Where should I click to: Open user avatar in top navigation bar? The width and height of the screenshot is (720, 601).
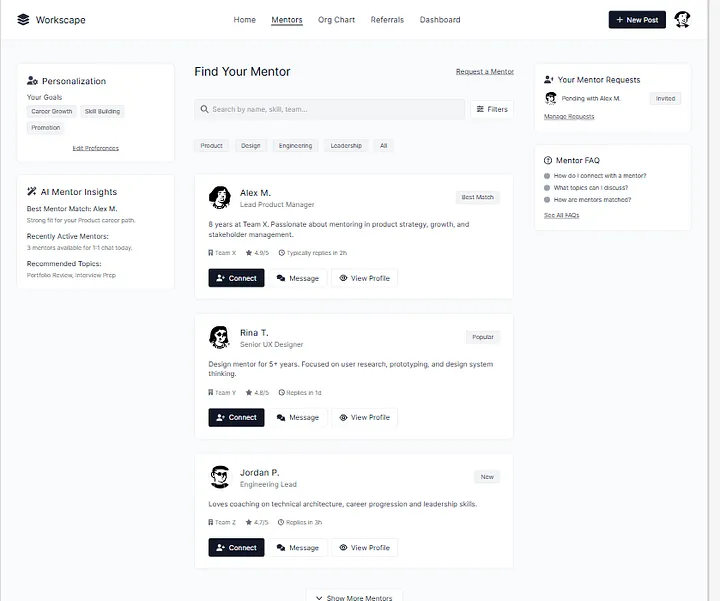click(682, 20)
